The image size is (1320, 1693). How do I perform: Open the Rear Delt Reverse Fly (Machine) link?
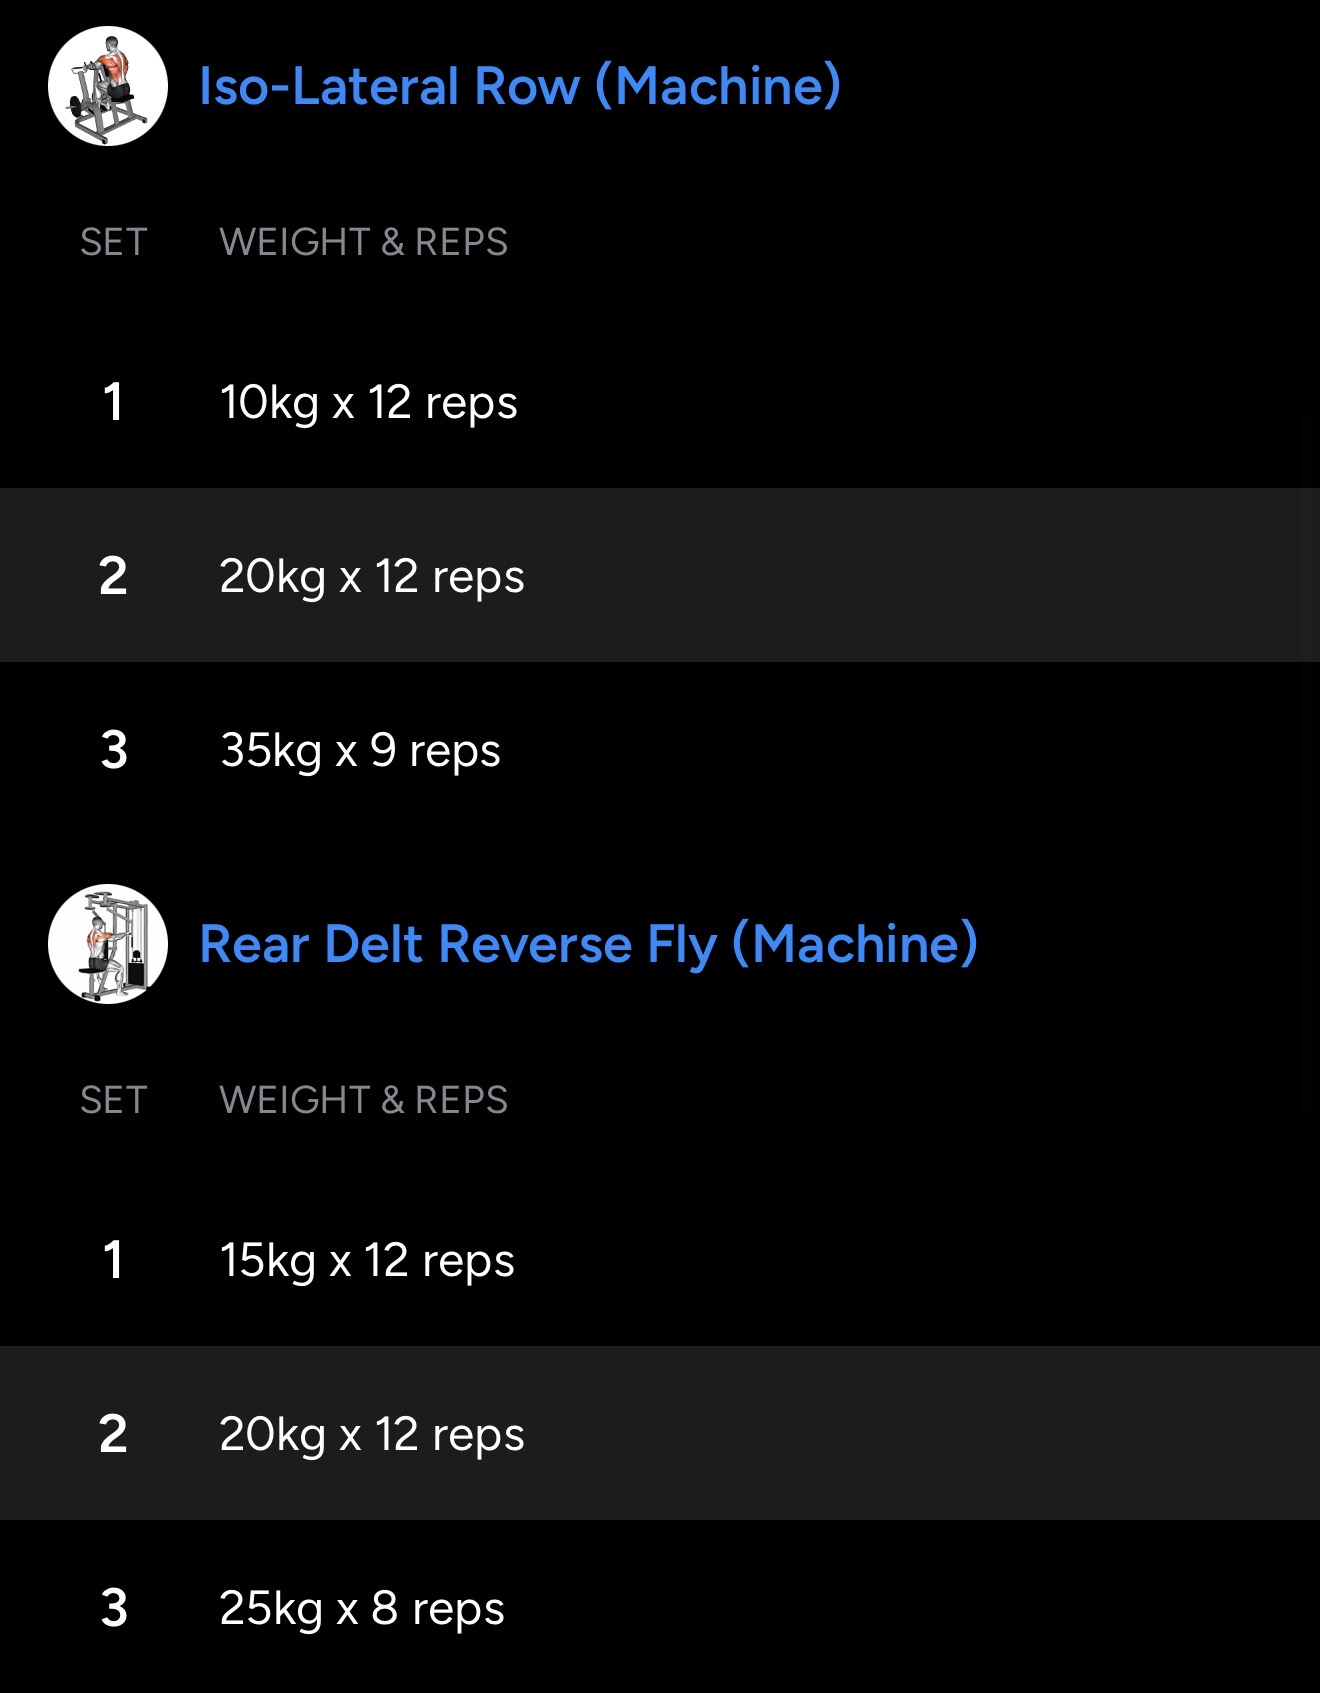588,944
